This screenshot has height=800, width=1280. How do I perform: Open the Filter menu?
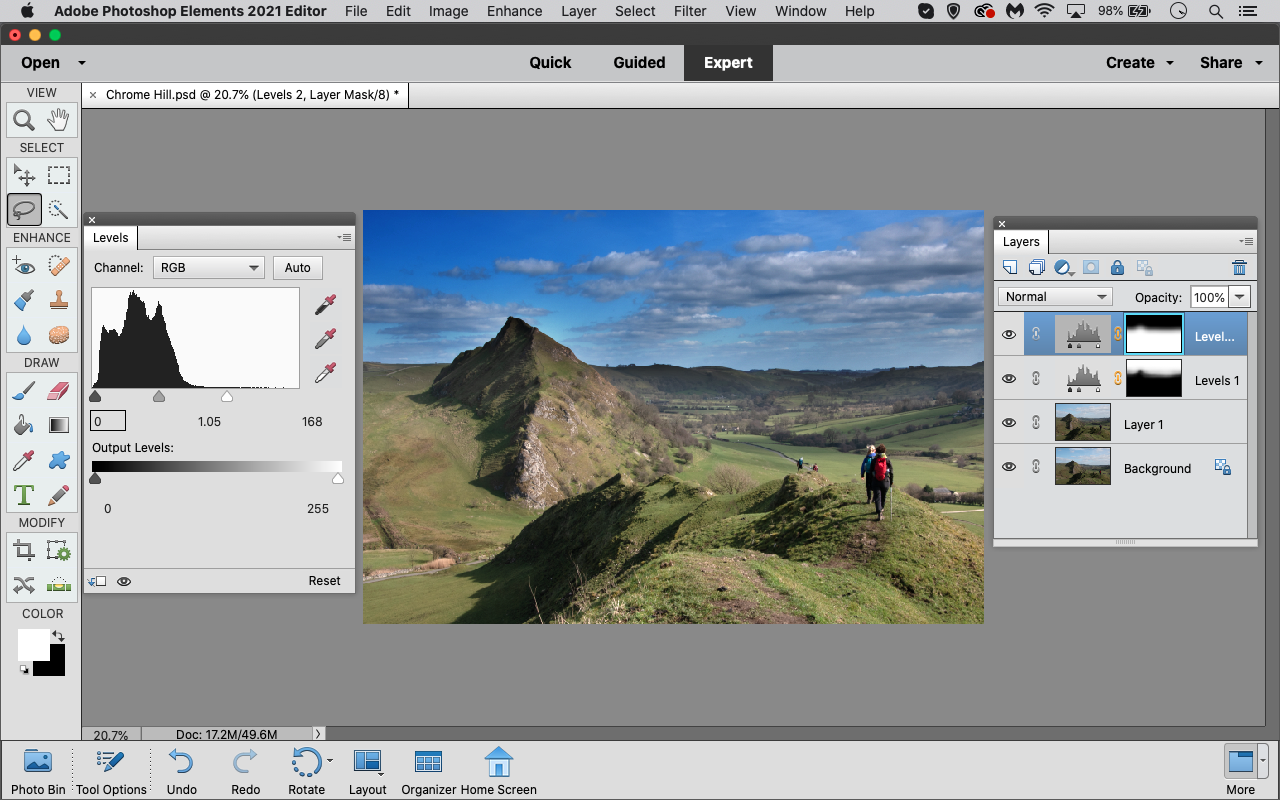coord(690,11)
